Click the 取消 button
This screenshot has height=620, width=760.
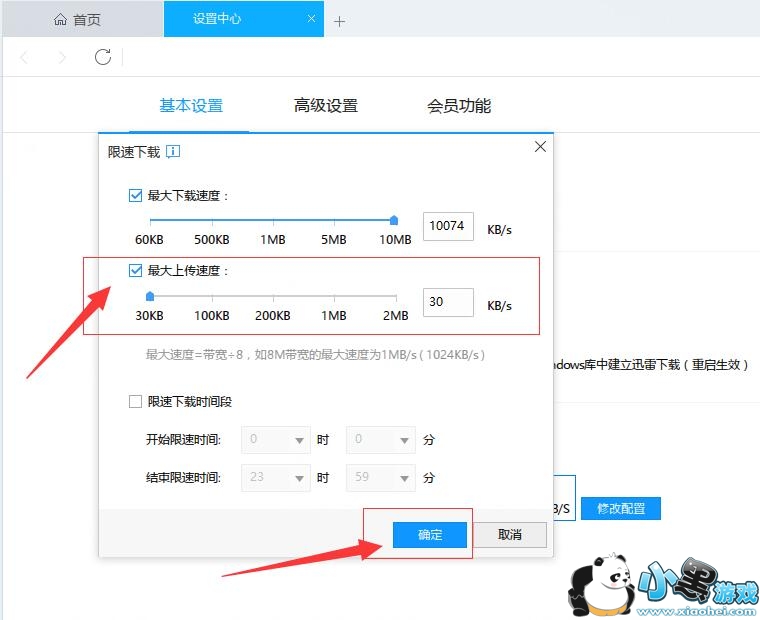click(509, 535)
